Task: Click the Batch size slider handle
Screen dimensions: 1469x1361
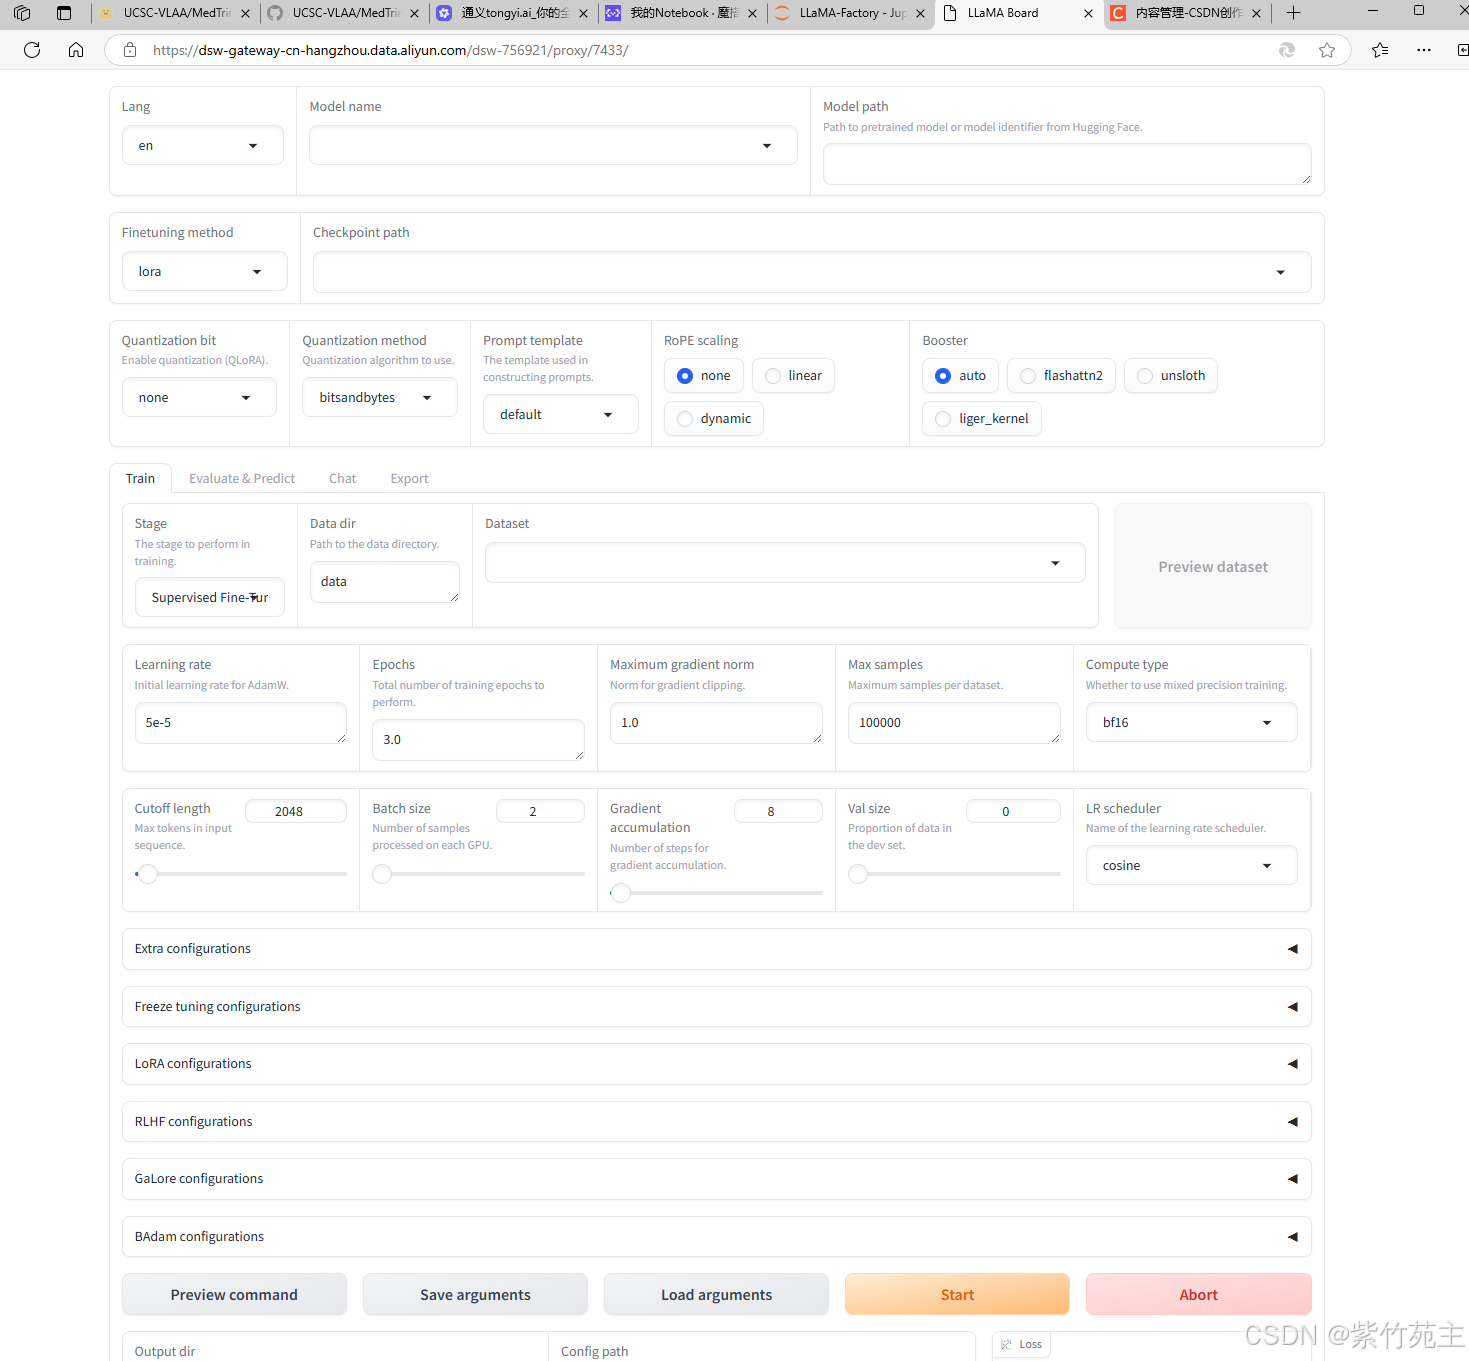Action: [382, 875]
